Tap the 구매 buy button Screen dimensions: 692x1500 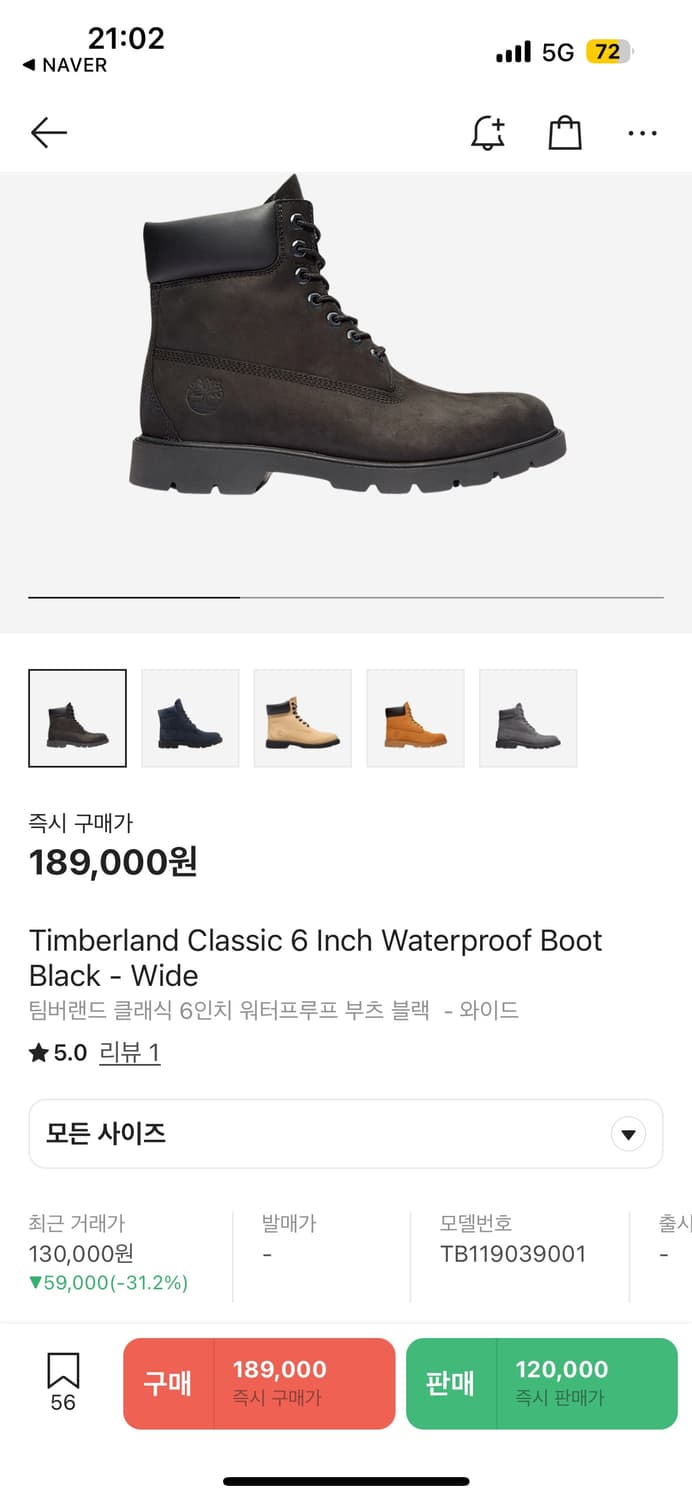[258, 1383]
